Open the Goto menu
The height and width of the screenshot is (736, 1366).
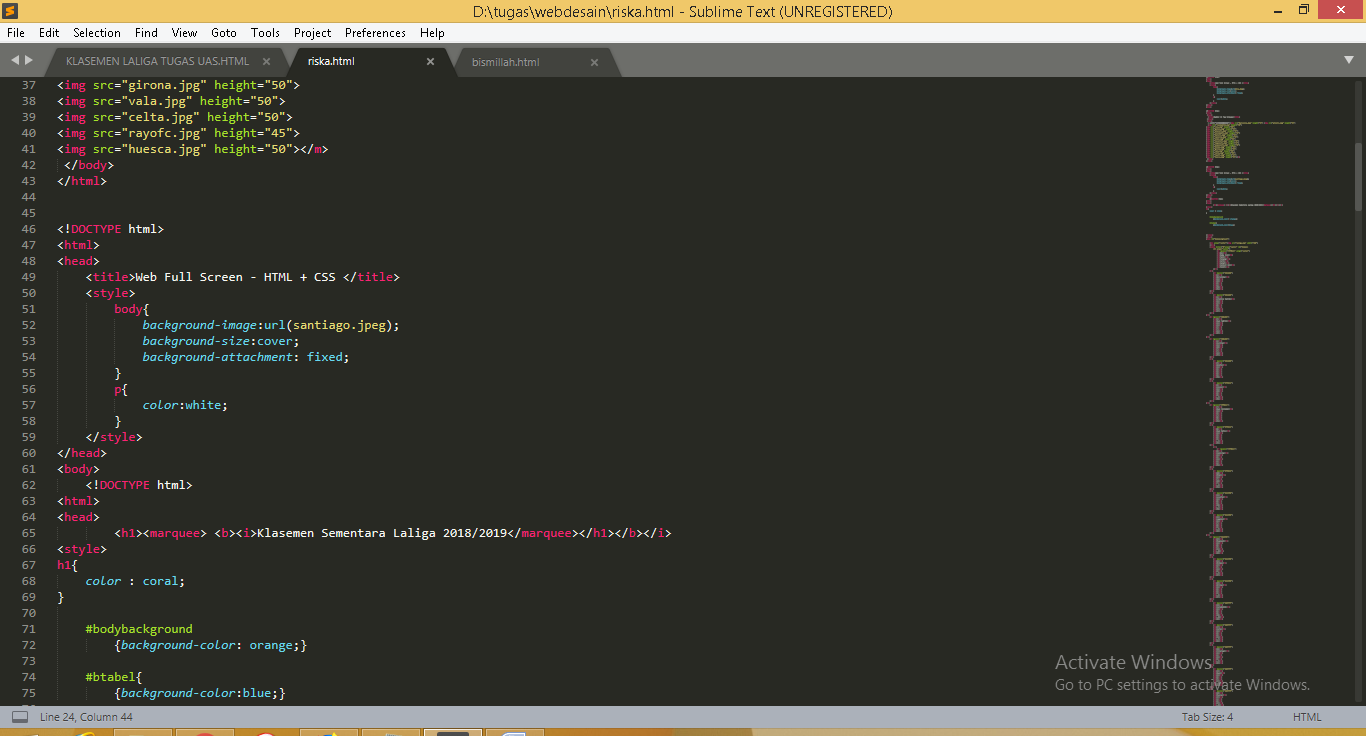[224, 33]
